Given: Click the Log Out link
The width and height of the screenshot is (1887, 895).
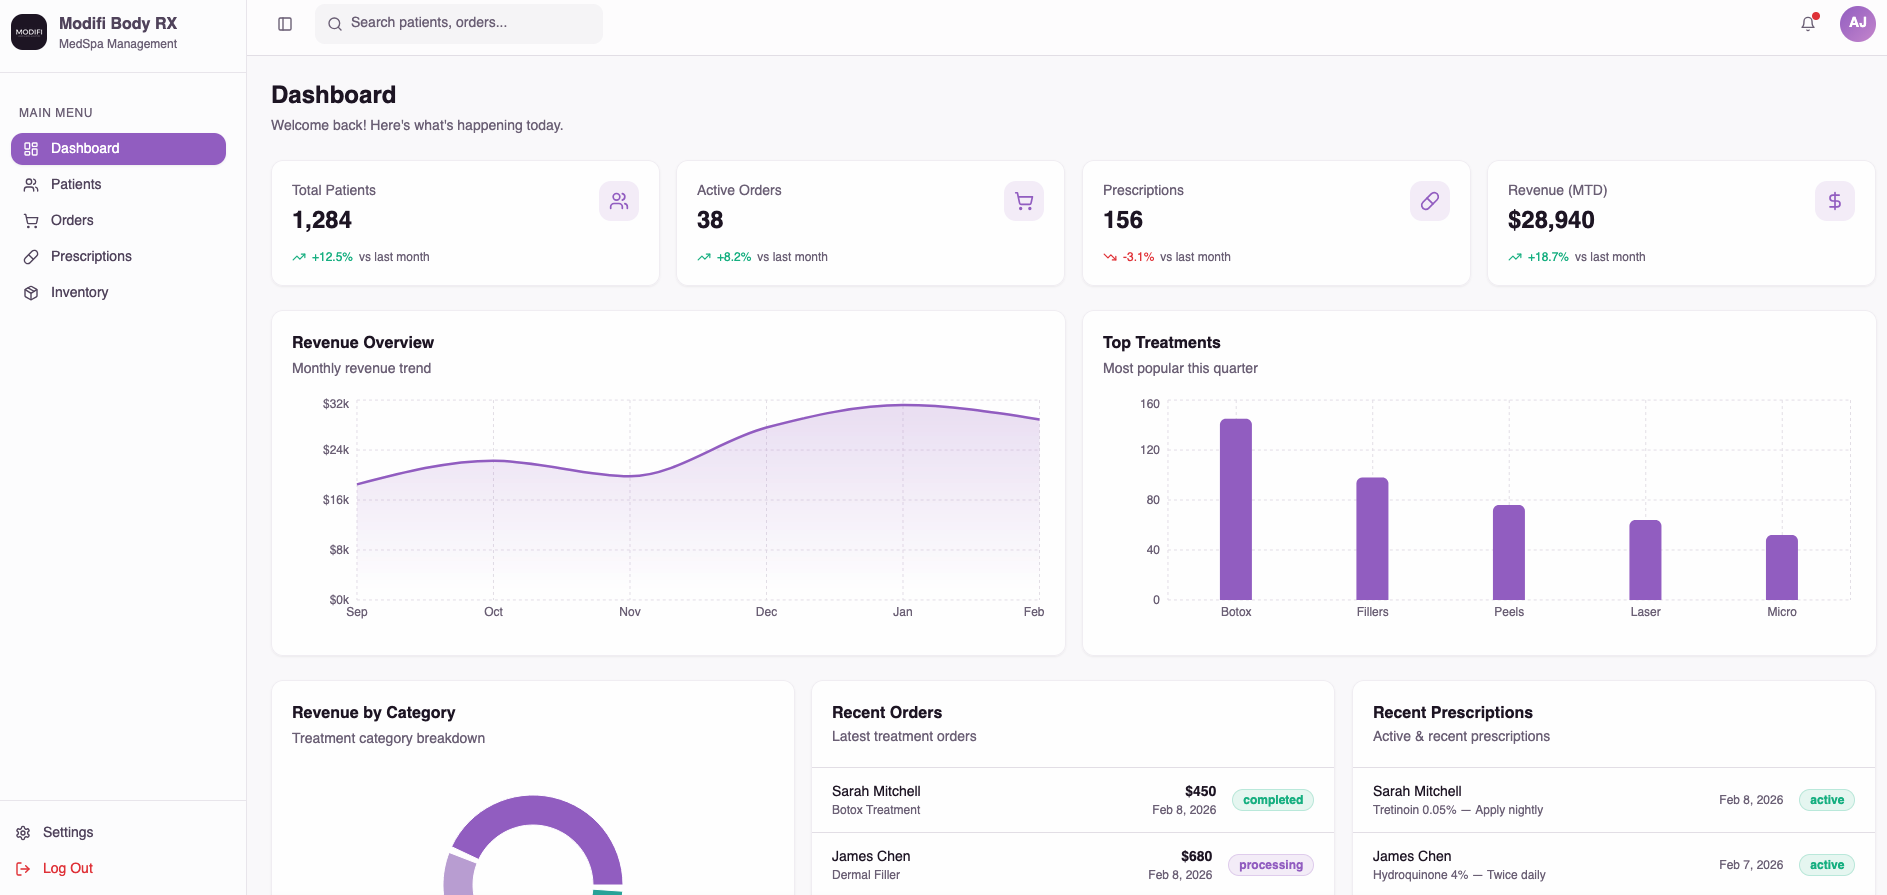Looking at the screenshot, I should pos(67,868).
